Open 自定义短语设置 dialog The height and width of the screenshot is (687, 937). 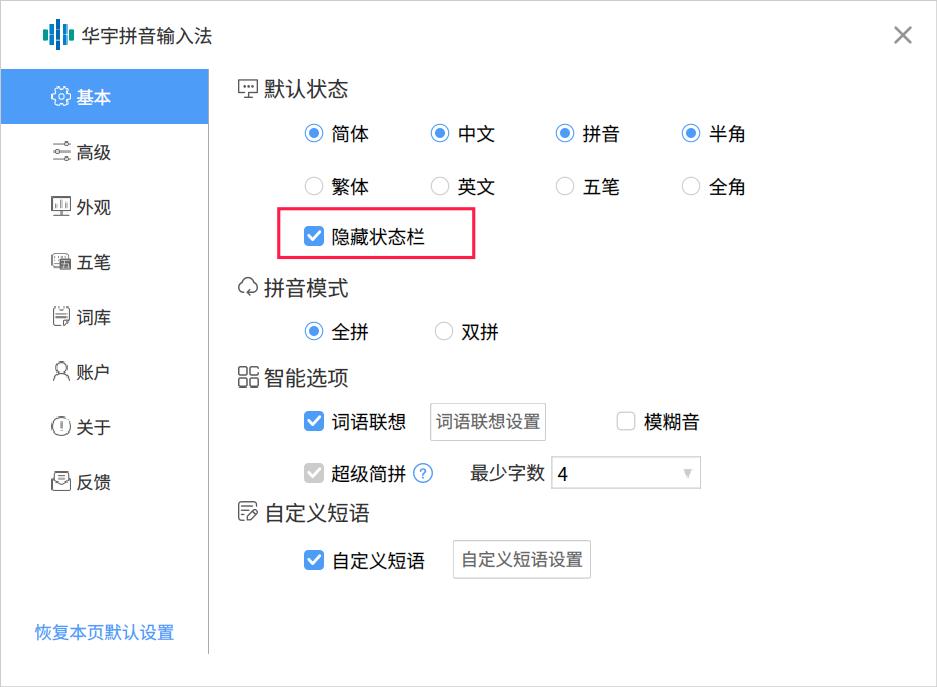[x=521, y=560]
